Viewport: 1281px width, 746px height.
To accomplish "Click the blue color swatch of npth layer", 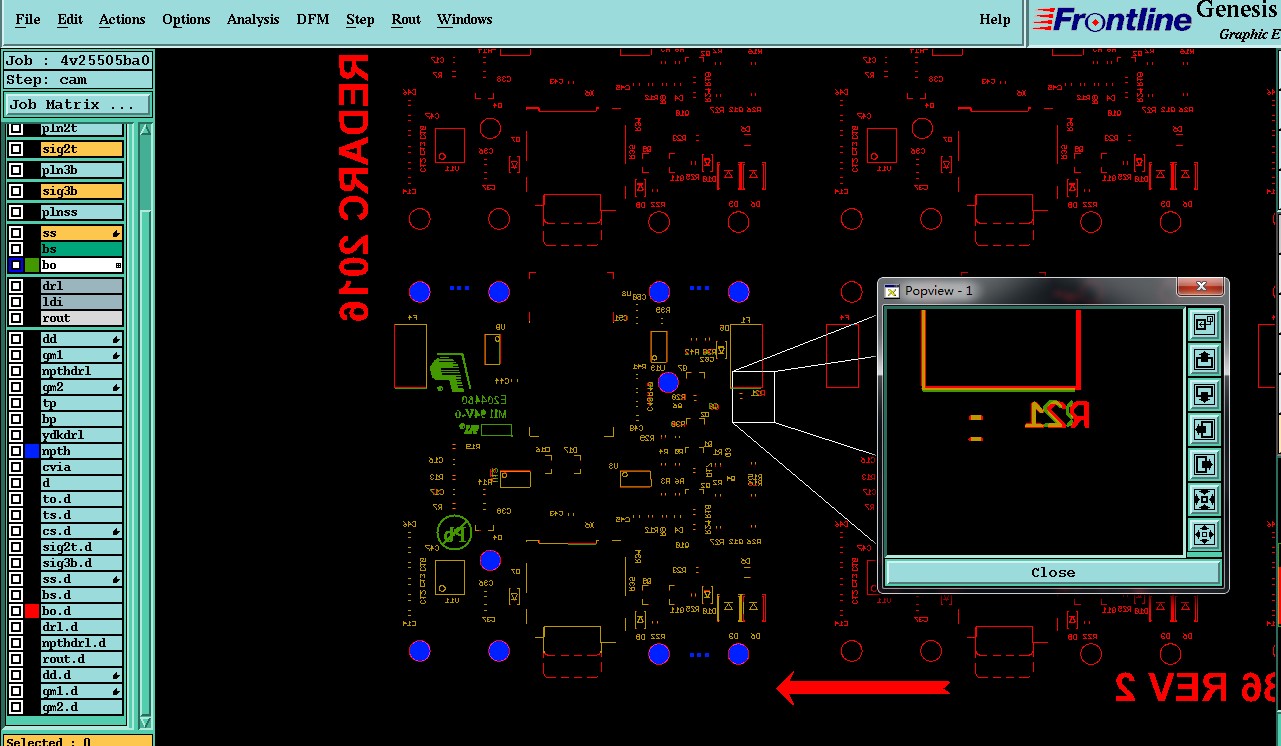I will click(32, 451).
